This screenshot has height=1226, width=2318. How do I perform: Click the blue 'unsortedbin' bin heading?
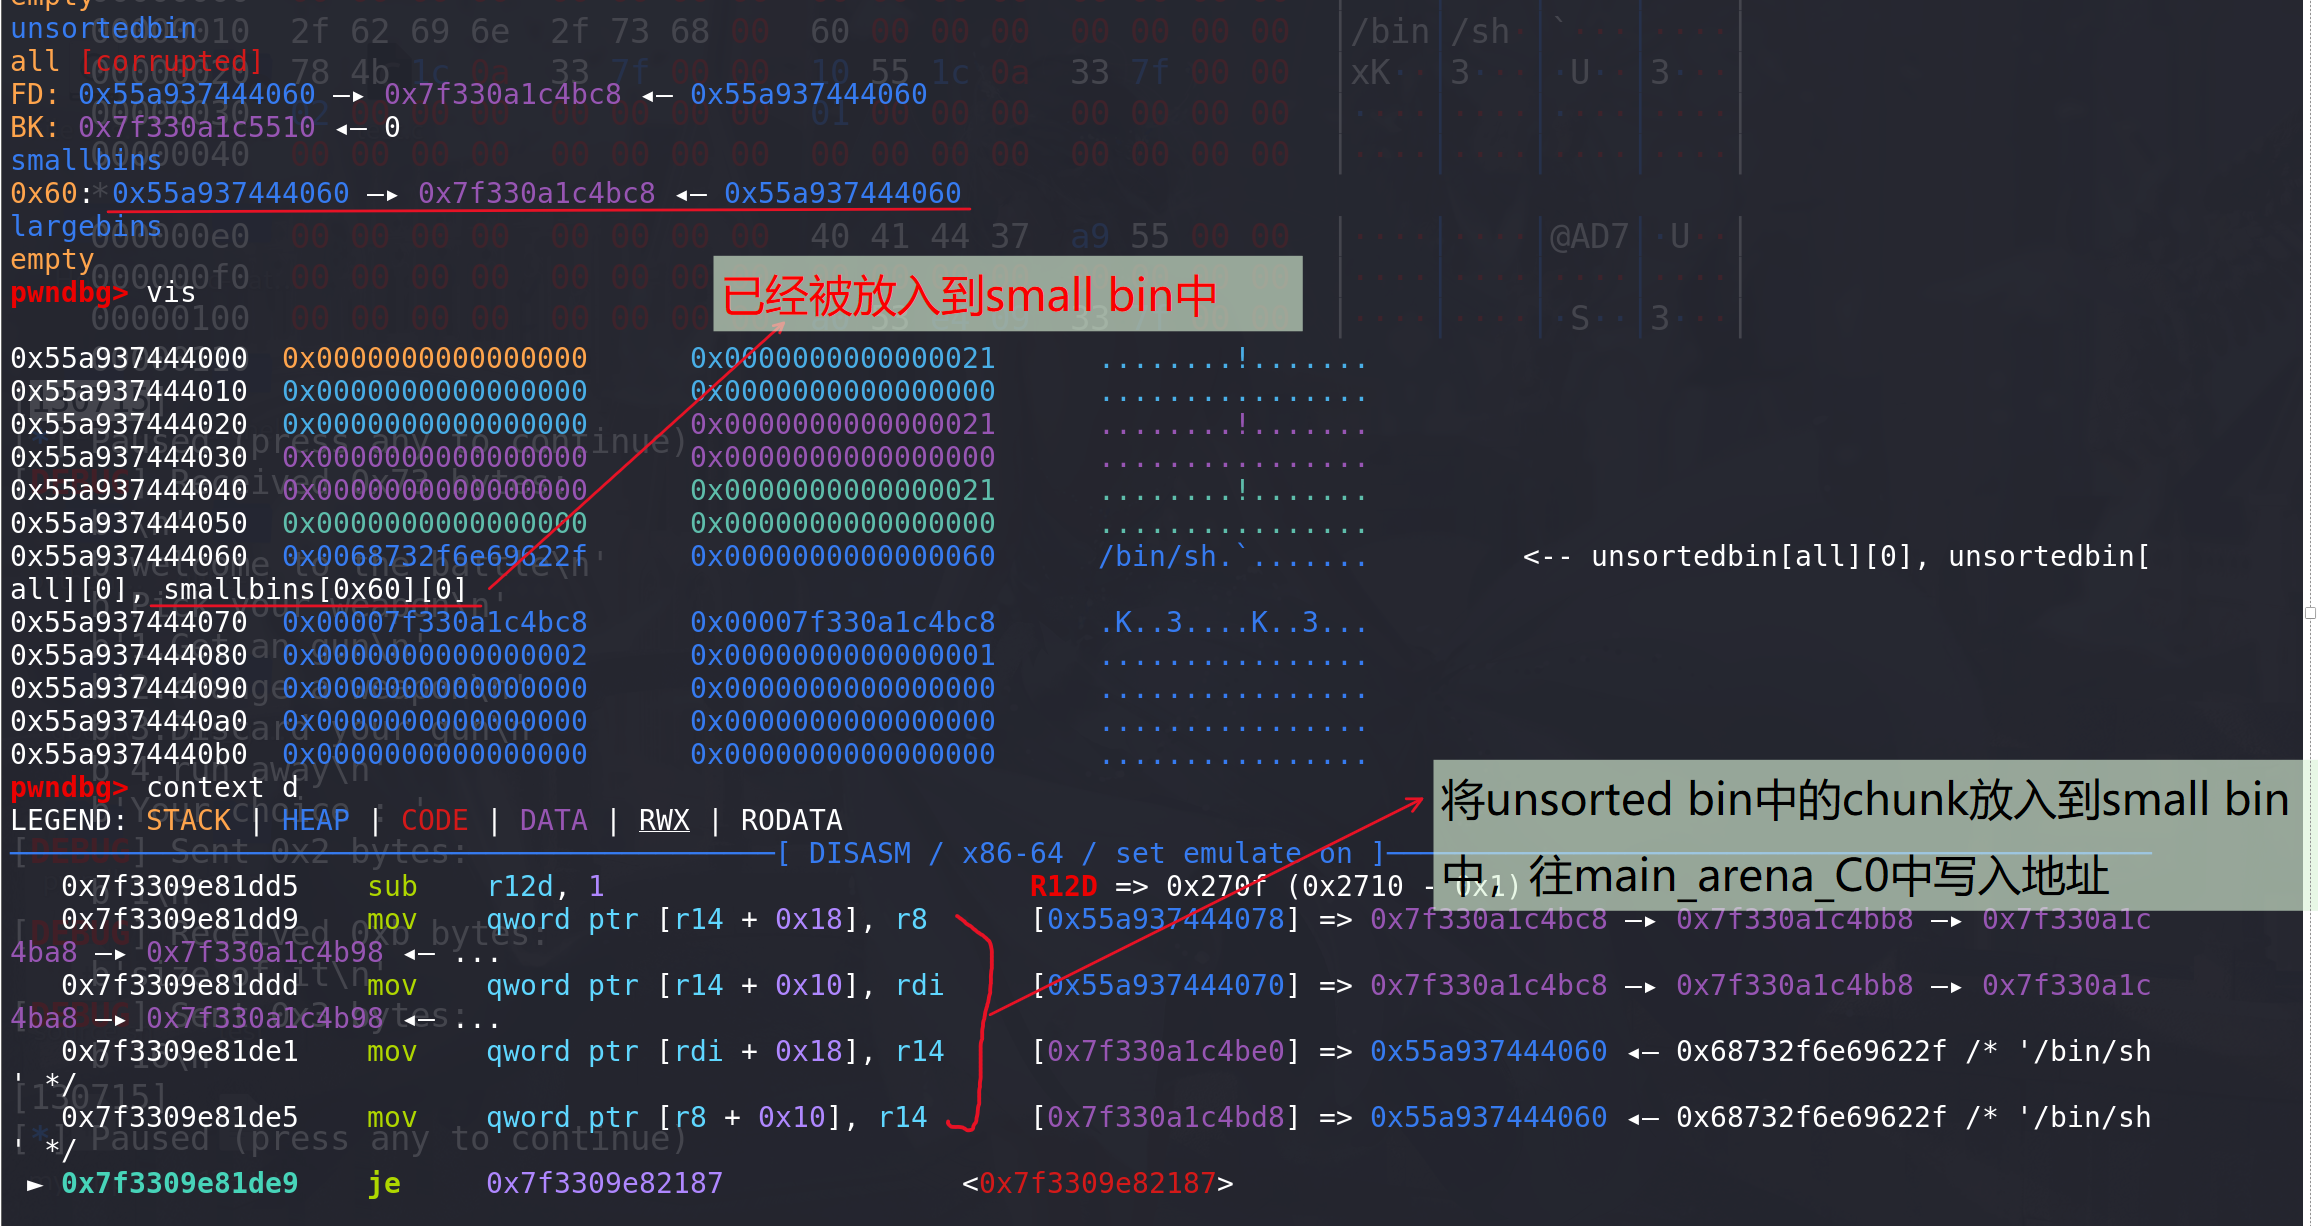(104, 28)
